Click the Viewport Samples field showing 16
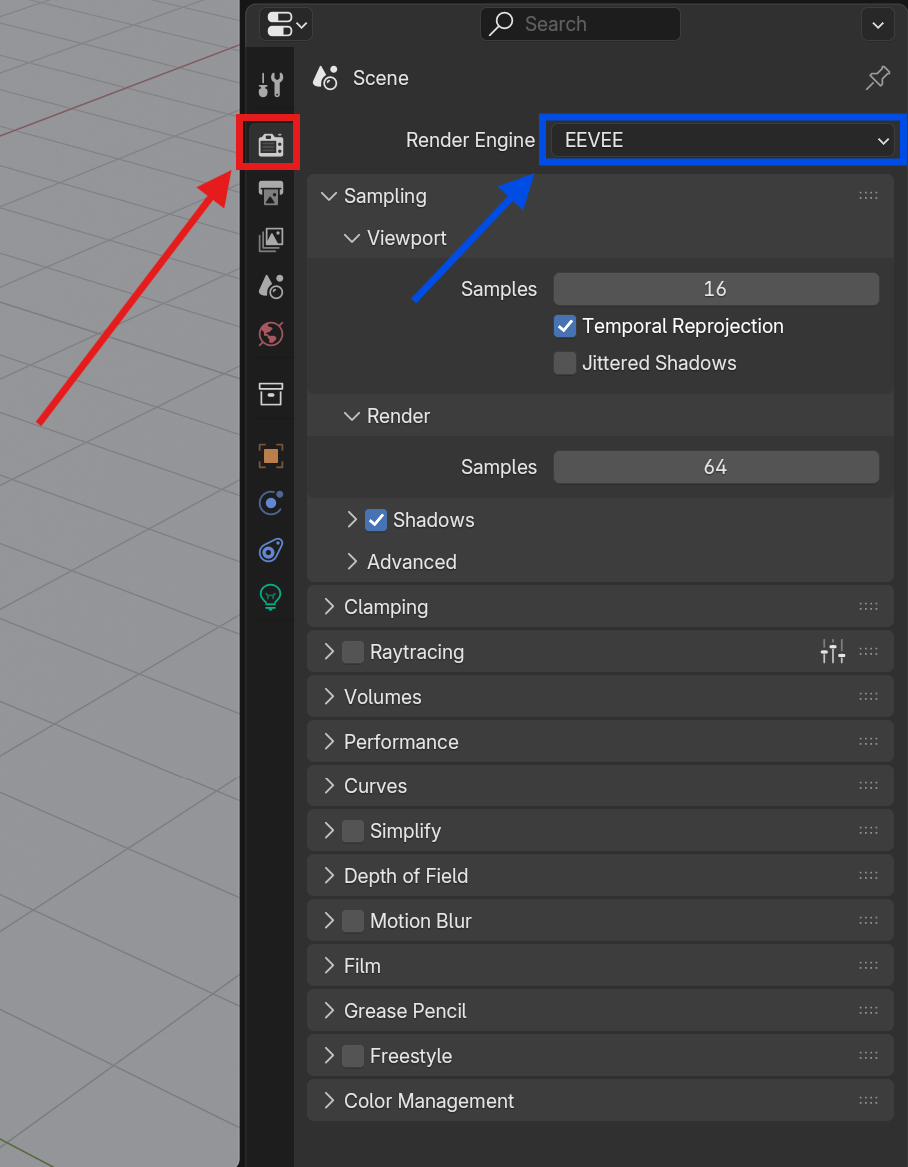 click(x=716, y=289)
